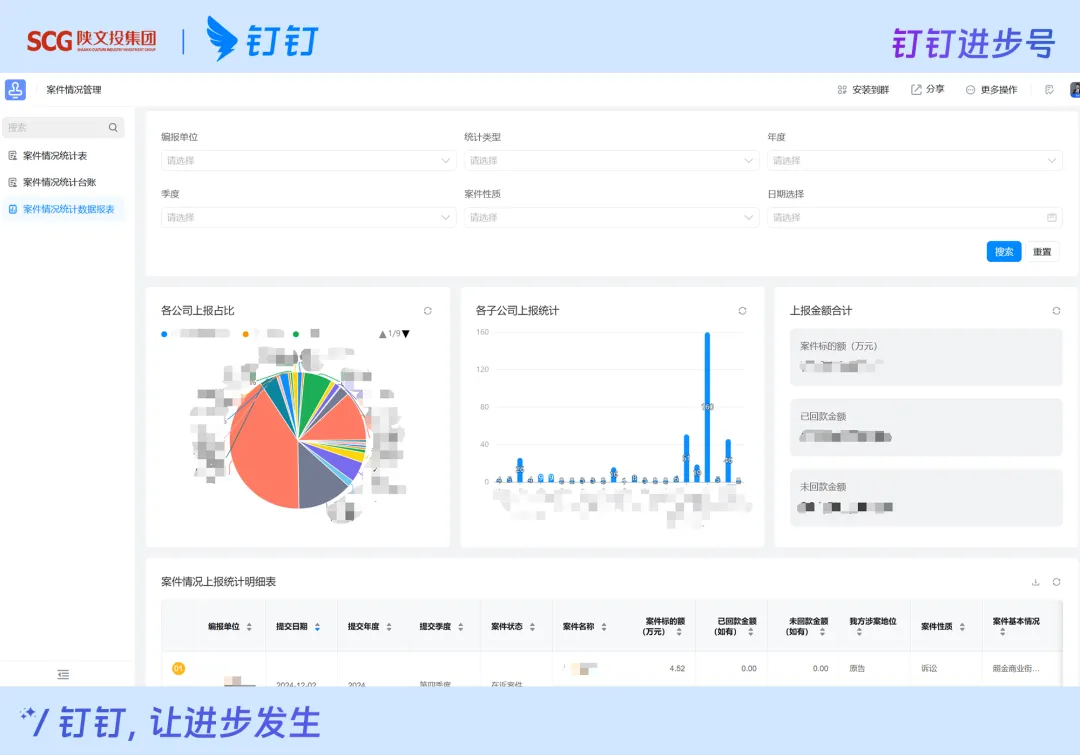Click the 案件情况管理 title text
This screenshot has width=1080, height=755.
74,90
